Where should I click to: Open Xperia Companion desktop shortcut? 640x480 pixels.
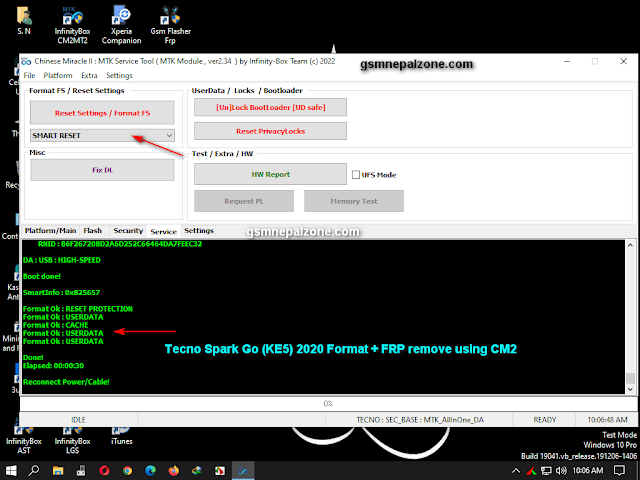click(x=121, y=25)
